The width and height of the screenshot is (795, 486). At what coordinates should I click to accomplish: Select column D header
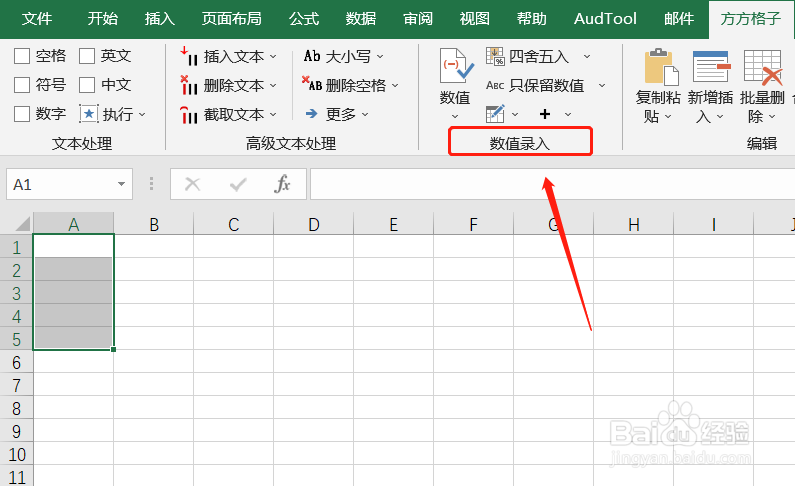tap(314, 223)
